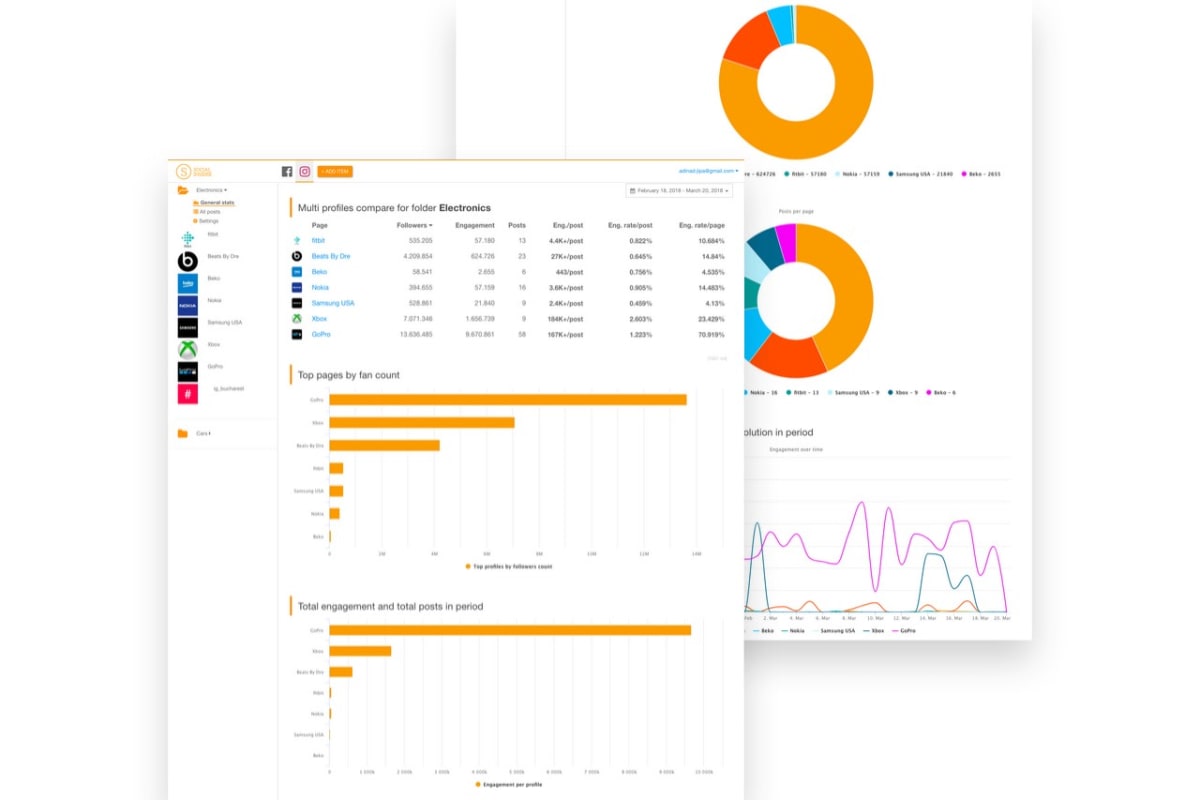Viewport: 1200px width, 800px height.
Task: Click GoPro followers value 13.636.485
Action: 416,334
